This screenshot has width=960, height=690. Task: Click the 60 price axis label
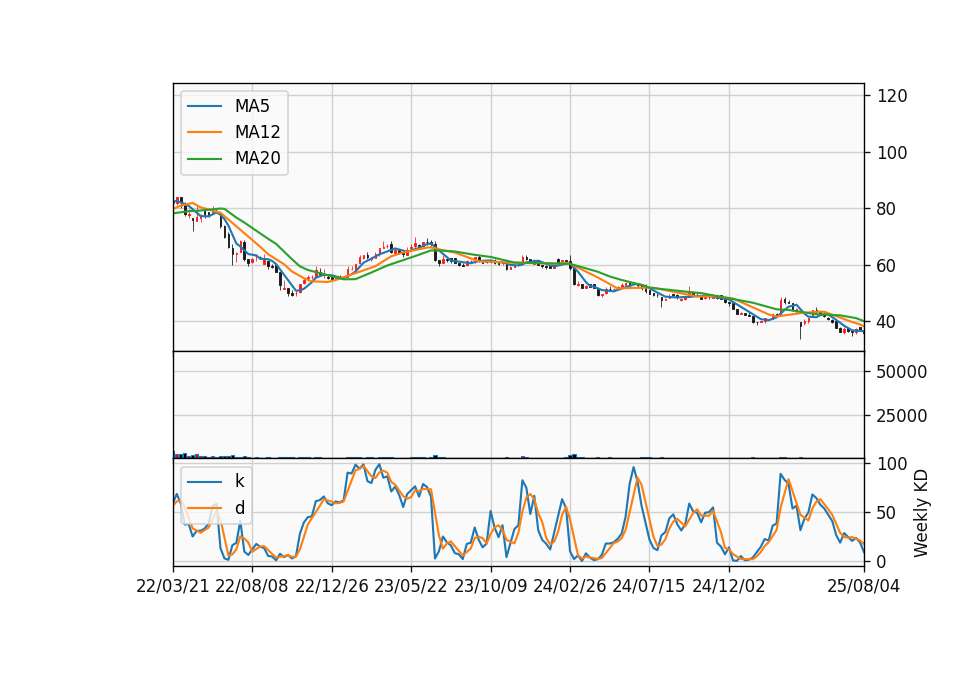[x=887, y=266]
